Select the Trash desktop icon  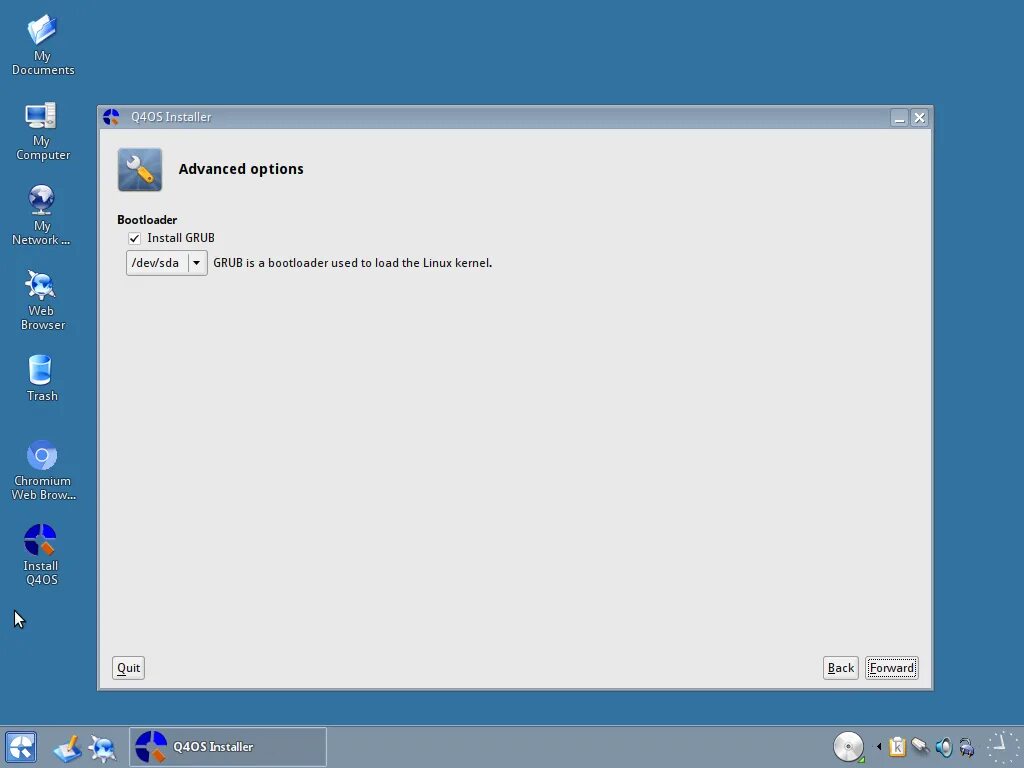[x=41, y=377]
